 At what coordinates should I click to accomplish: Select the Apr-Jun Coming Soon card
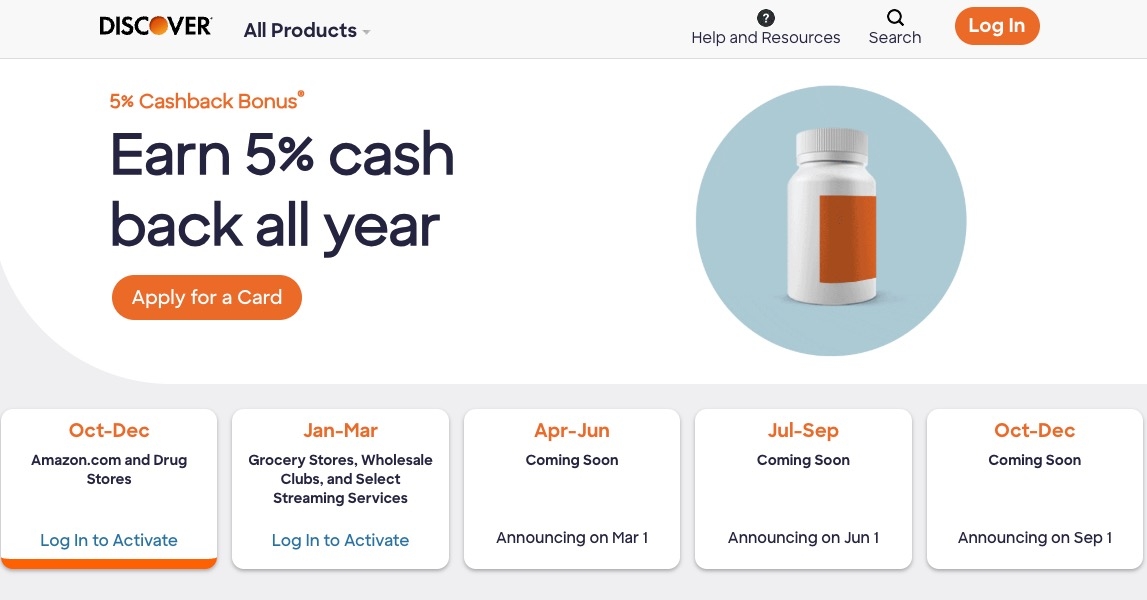tap(571, 488)
